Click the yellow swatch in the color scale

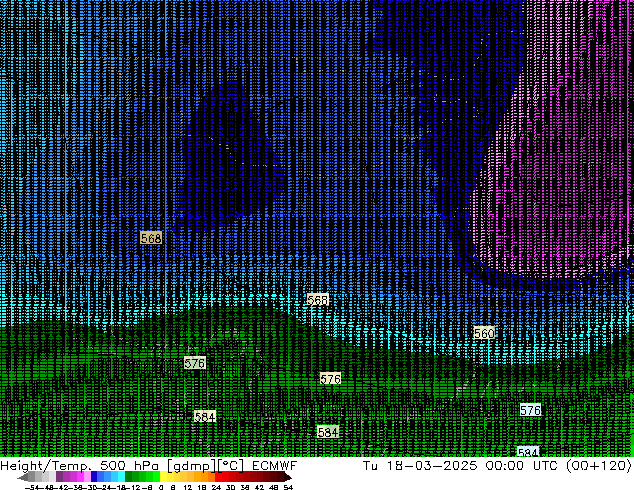pos(163,476)
